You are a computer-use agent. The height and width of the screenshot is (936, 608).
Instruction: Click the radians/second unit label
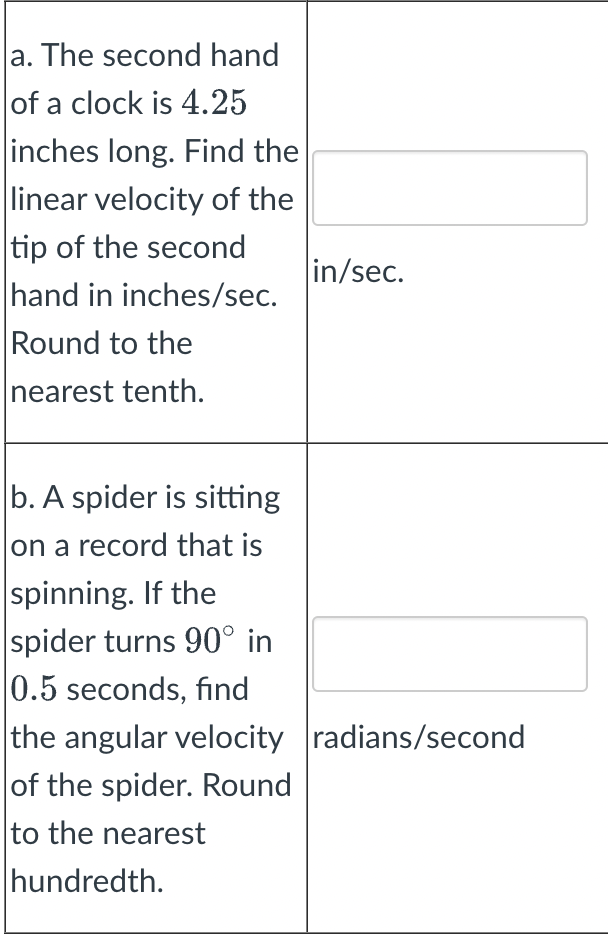click(x=418, y=737)
